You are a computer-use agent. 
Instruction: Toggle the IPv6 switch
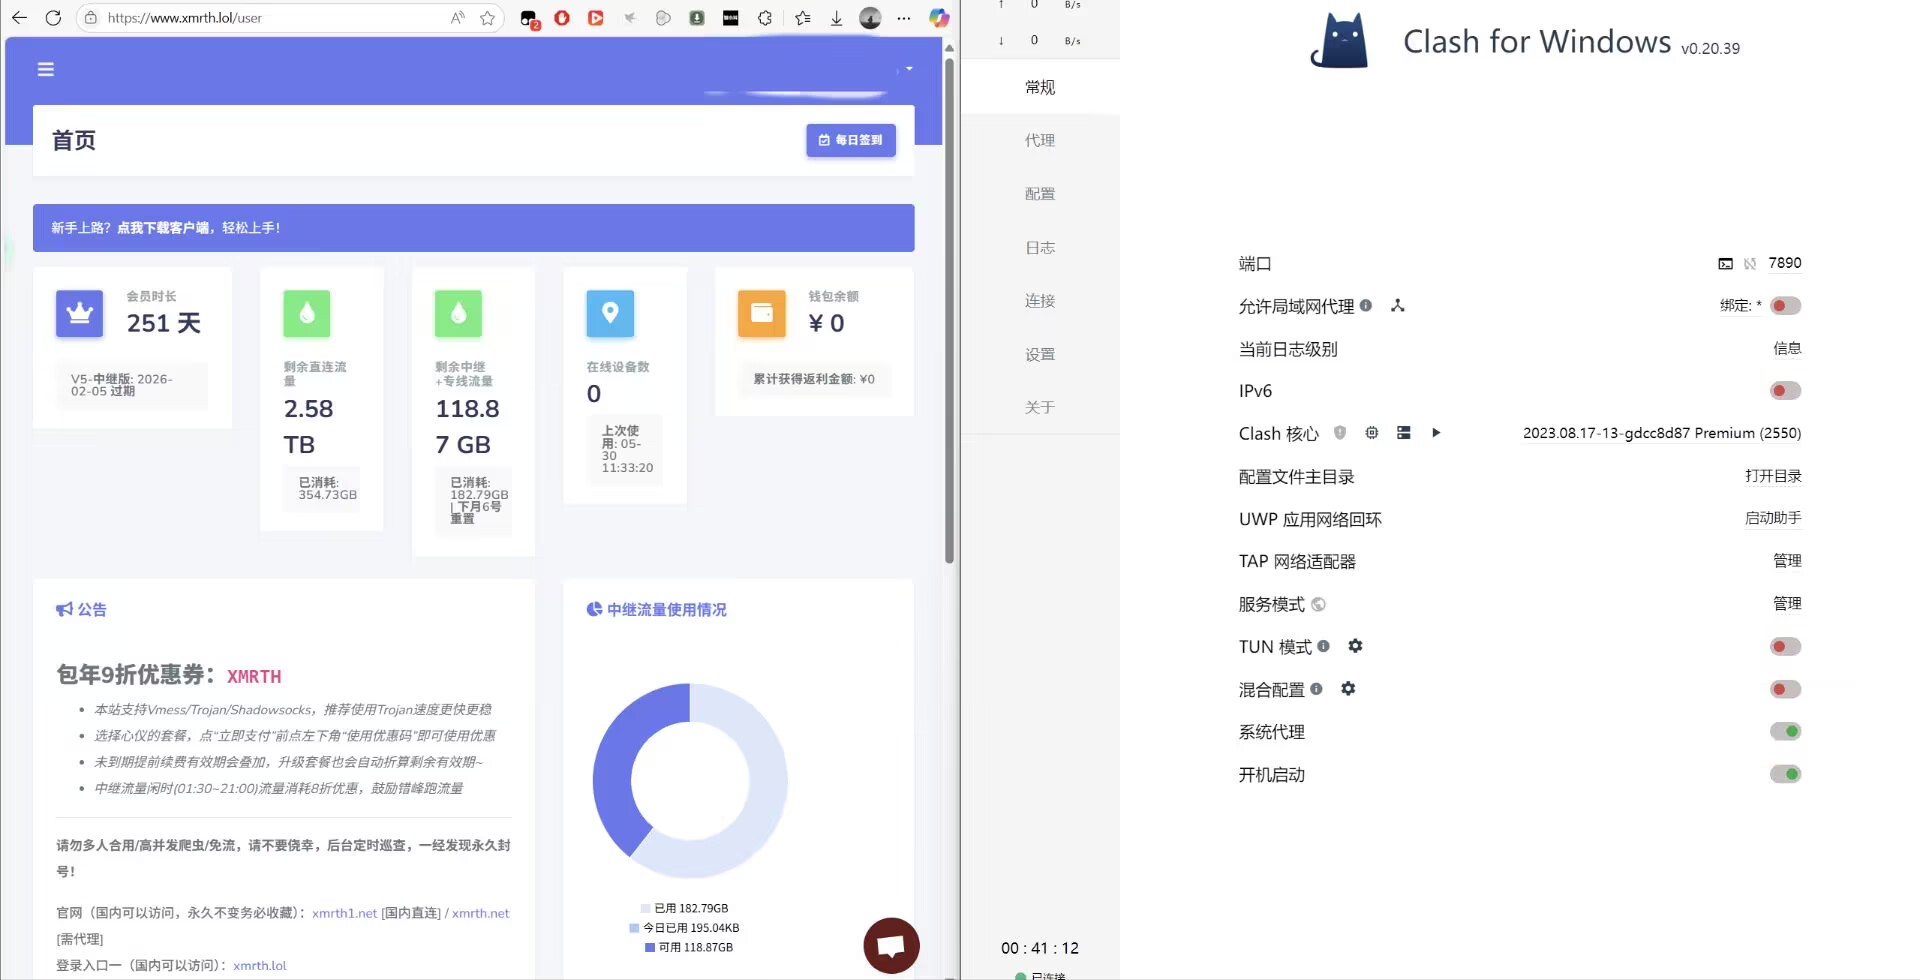click(1785, 390)
